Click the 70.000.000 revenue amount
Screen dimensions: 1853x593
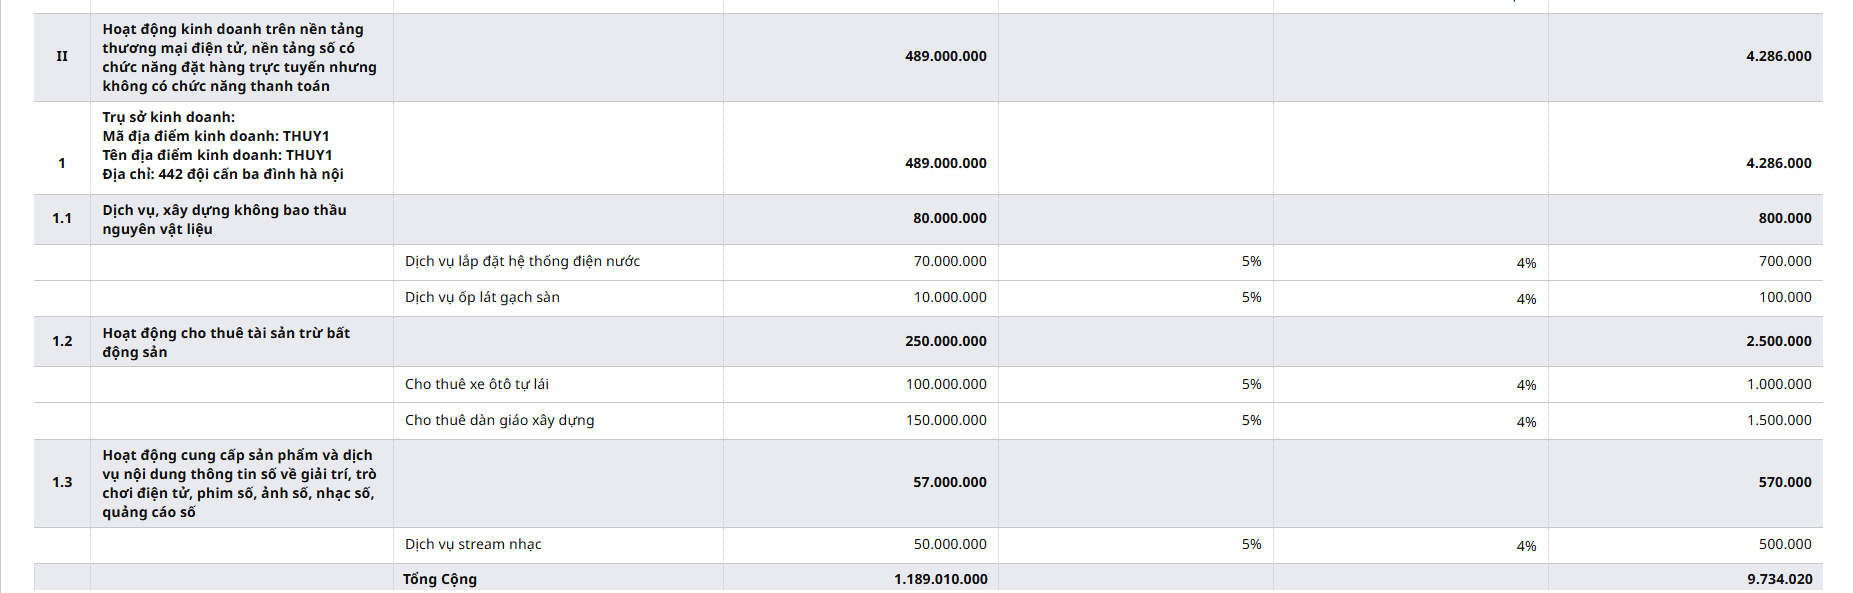pos(949,261)
